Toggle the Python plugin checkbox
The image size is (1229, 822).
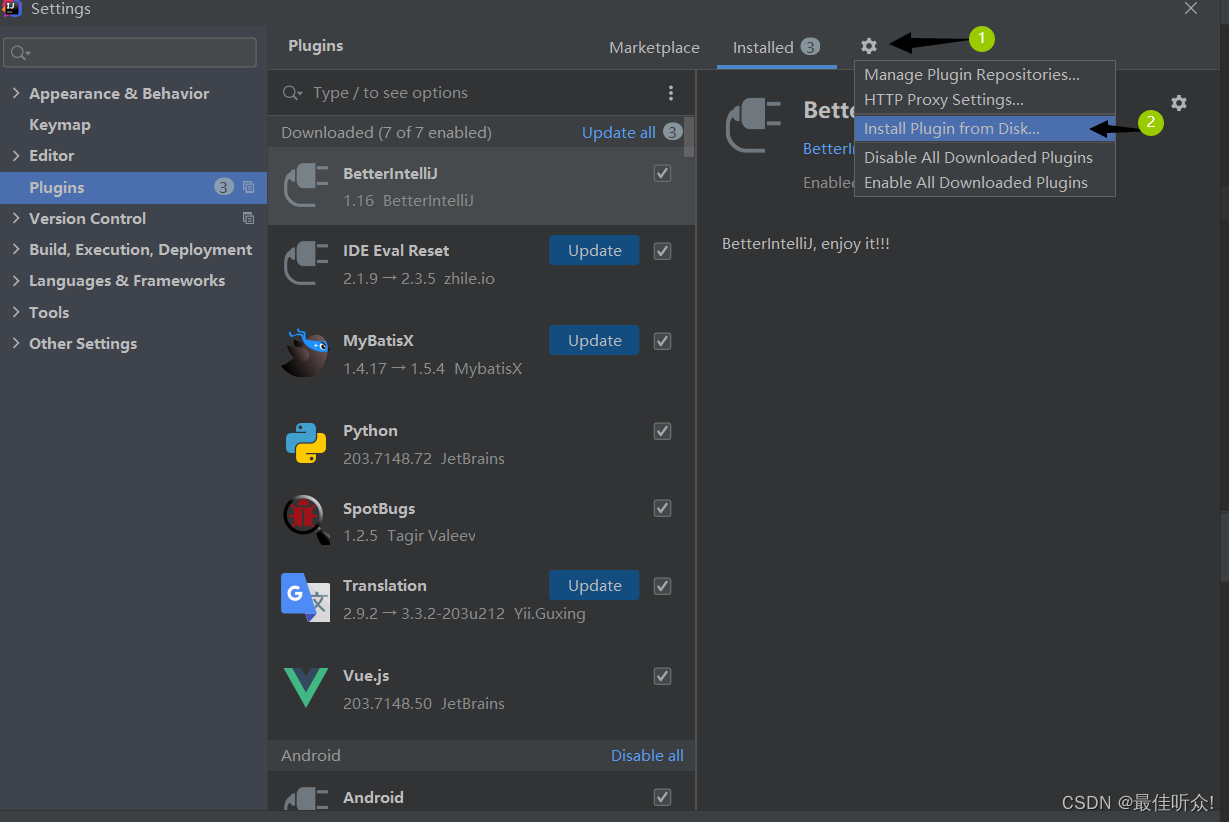pyautogui.click(x=662, y=431)
